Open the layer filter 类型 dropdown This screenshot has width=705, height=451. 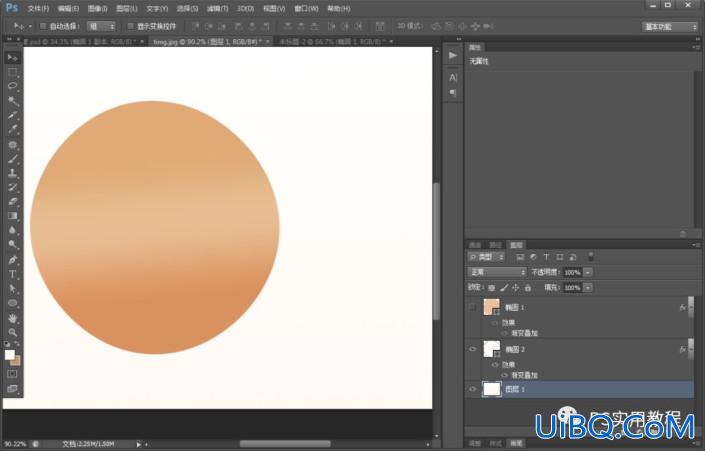click(486, 257)
